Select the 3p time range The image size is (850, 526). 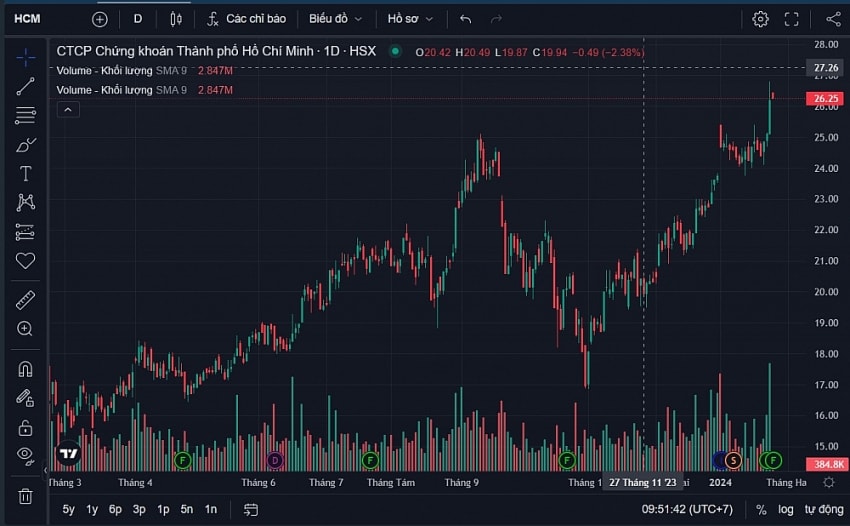pos(139,509)
